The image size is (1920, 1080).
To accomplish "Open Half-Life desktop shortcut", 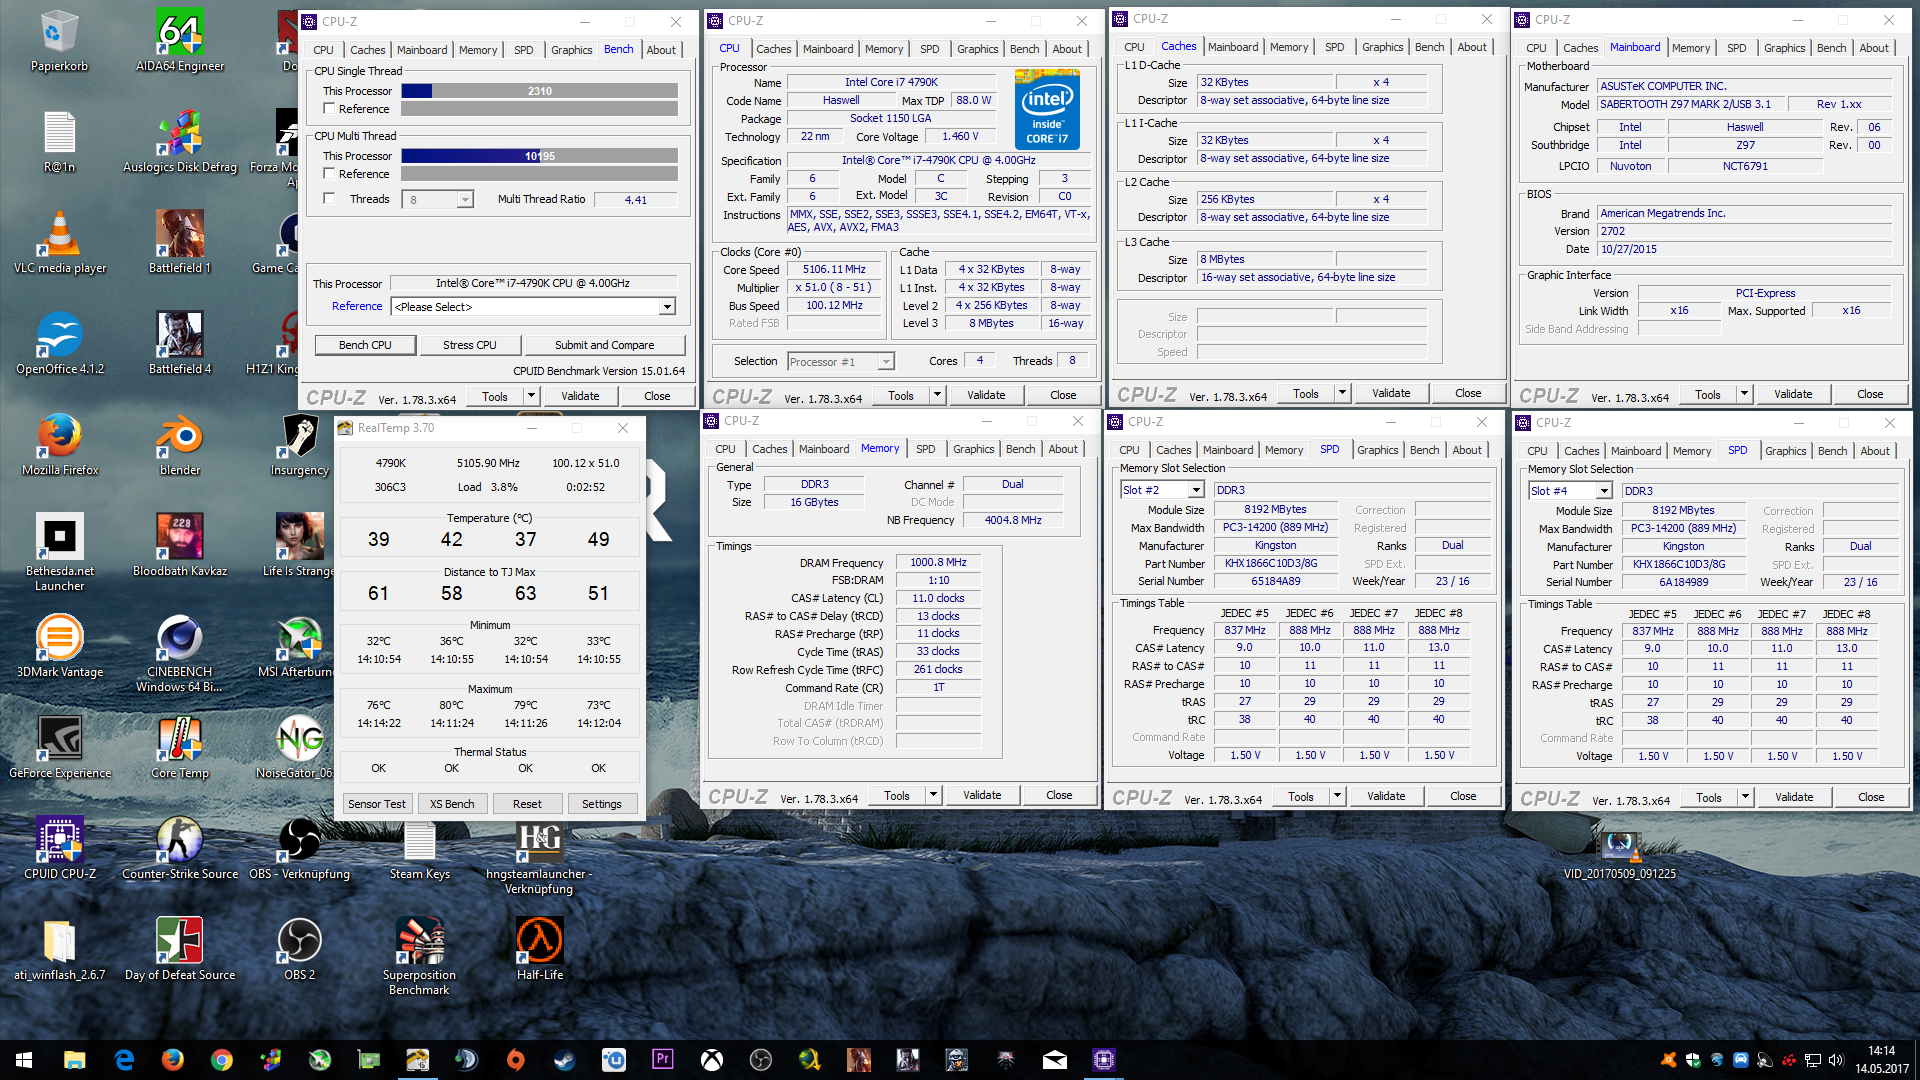I will 539,950.
